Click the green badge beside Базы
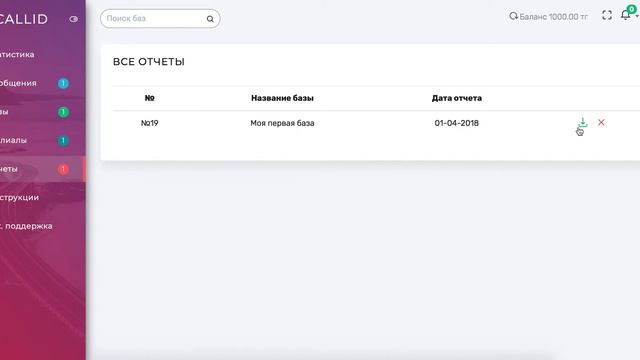 pyautogui.click(x=63, y=112)
